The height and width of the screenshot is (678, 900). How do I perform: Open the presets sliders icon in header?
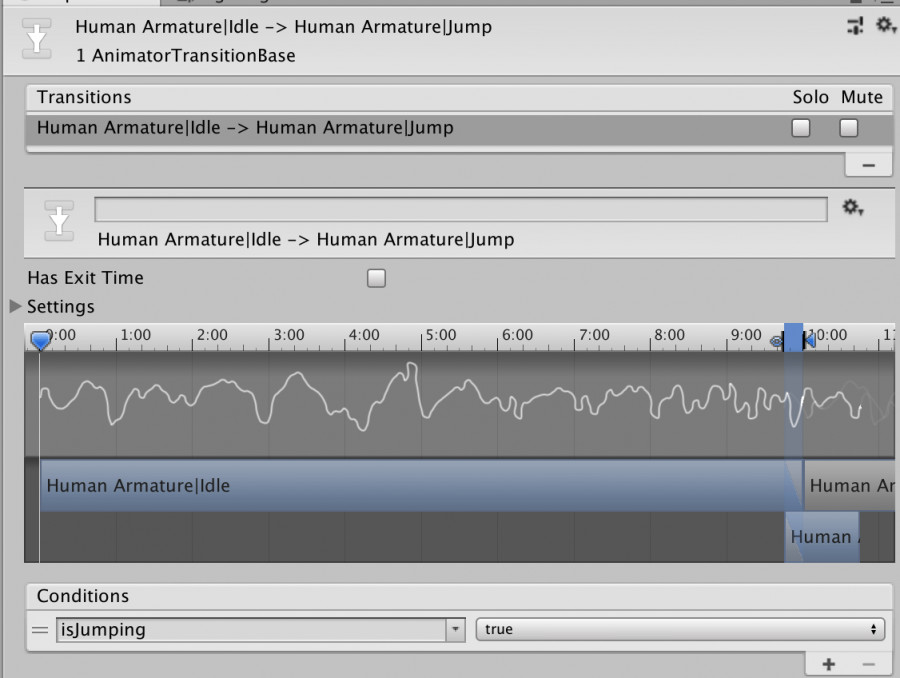(x=855, y=25)
